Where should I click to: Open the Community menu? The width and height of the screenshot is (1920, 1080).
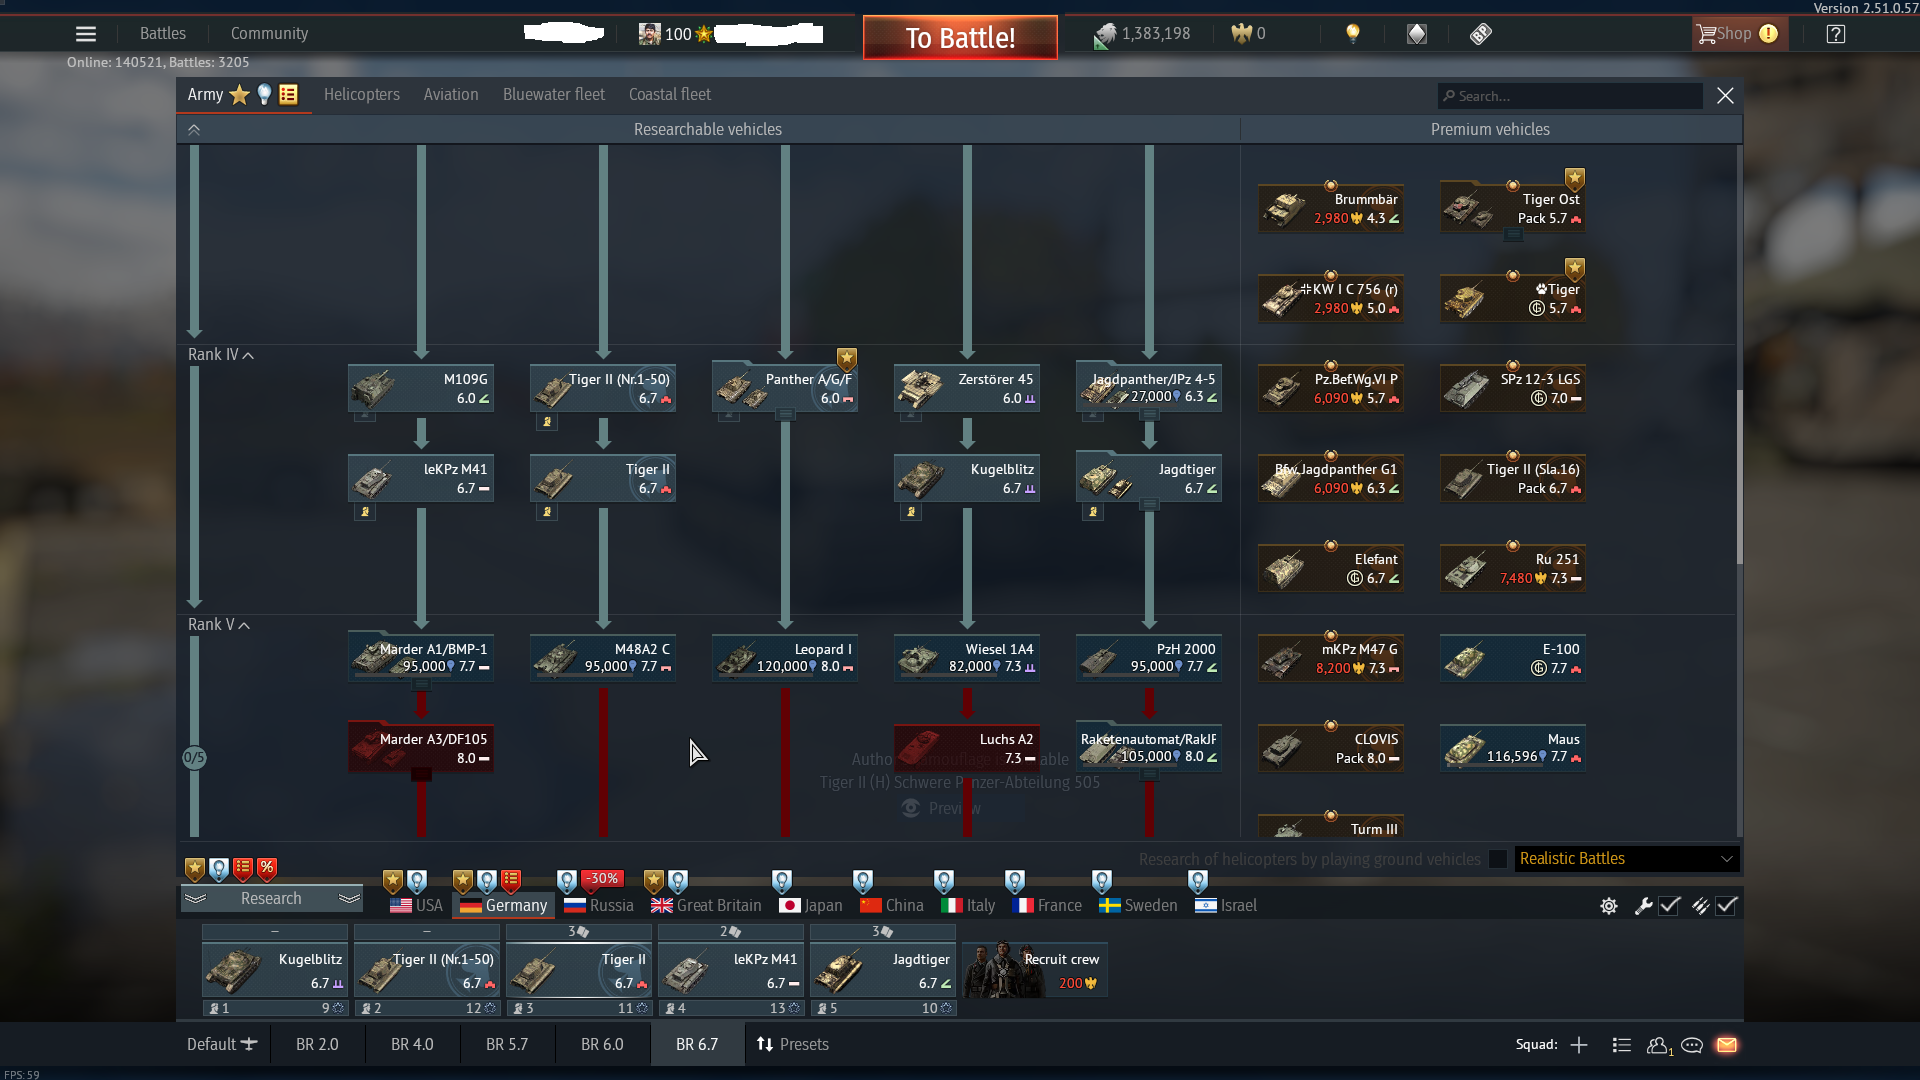click(268, 33)
